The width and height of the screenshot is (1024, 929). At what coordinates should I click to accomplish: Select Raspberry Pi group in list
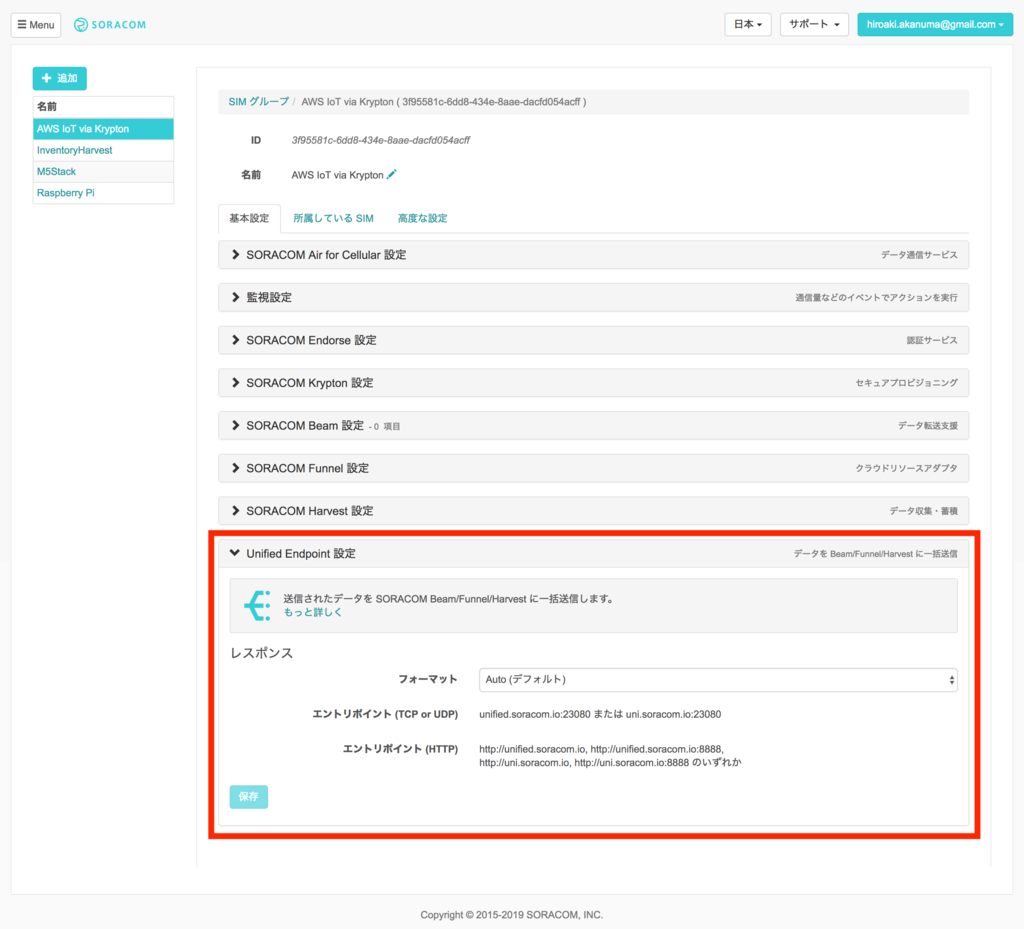103,193
